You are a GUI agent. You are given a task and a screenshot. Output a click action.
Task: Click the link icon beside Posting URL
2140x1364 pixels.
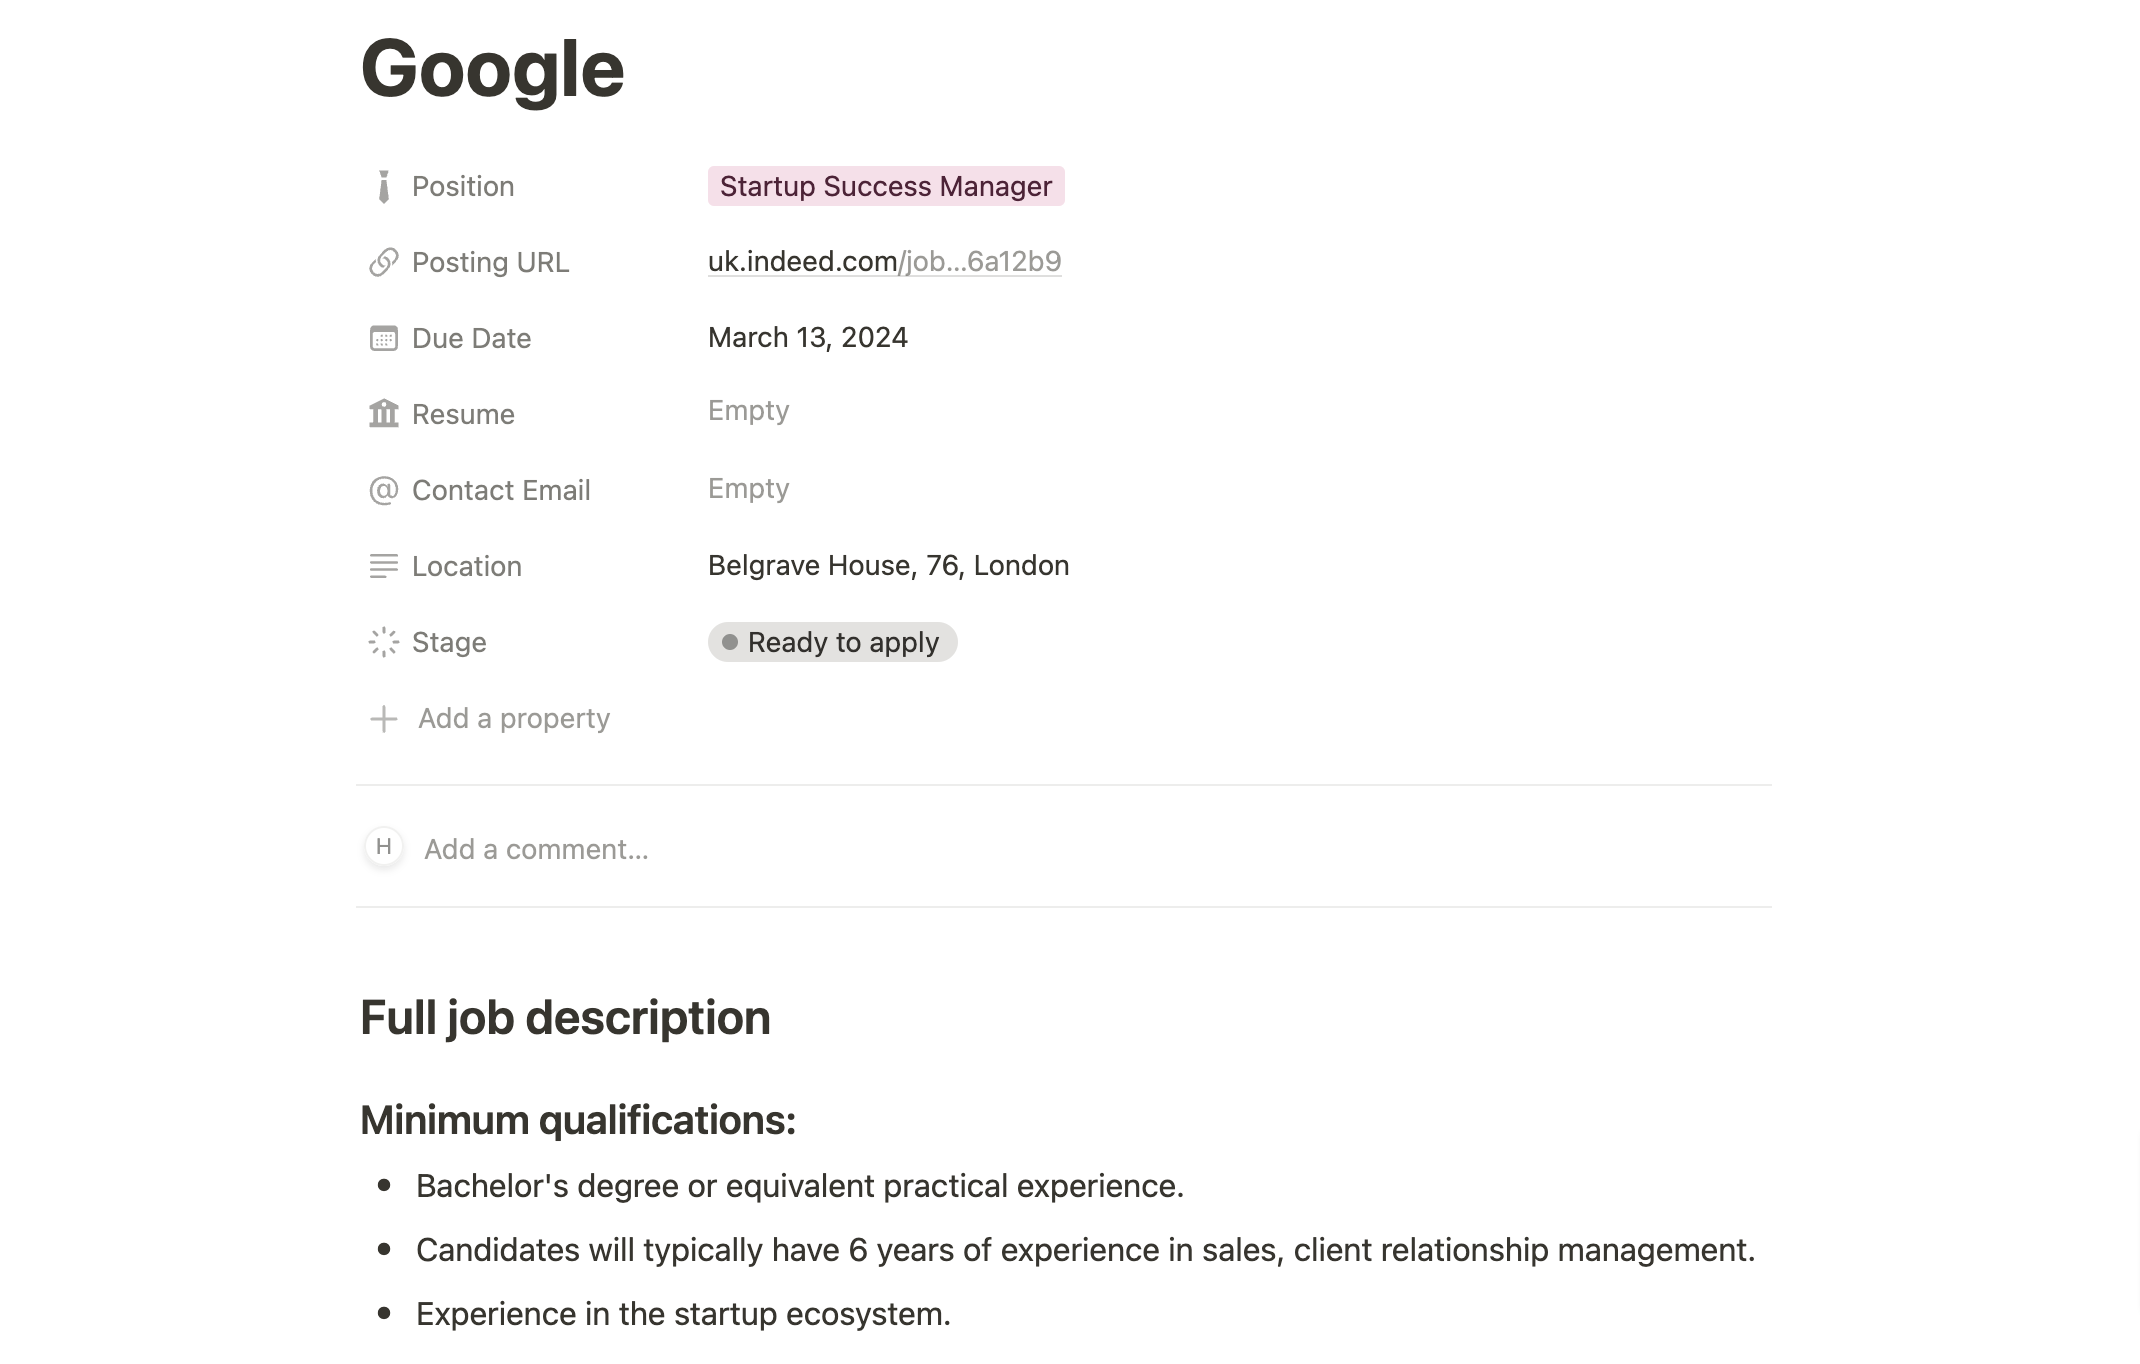coord(384,262)
